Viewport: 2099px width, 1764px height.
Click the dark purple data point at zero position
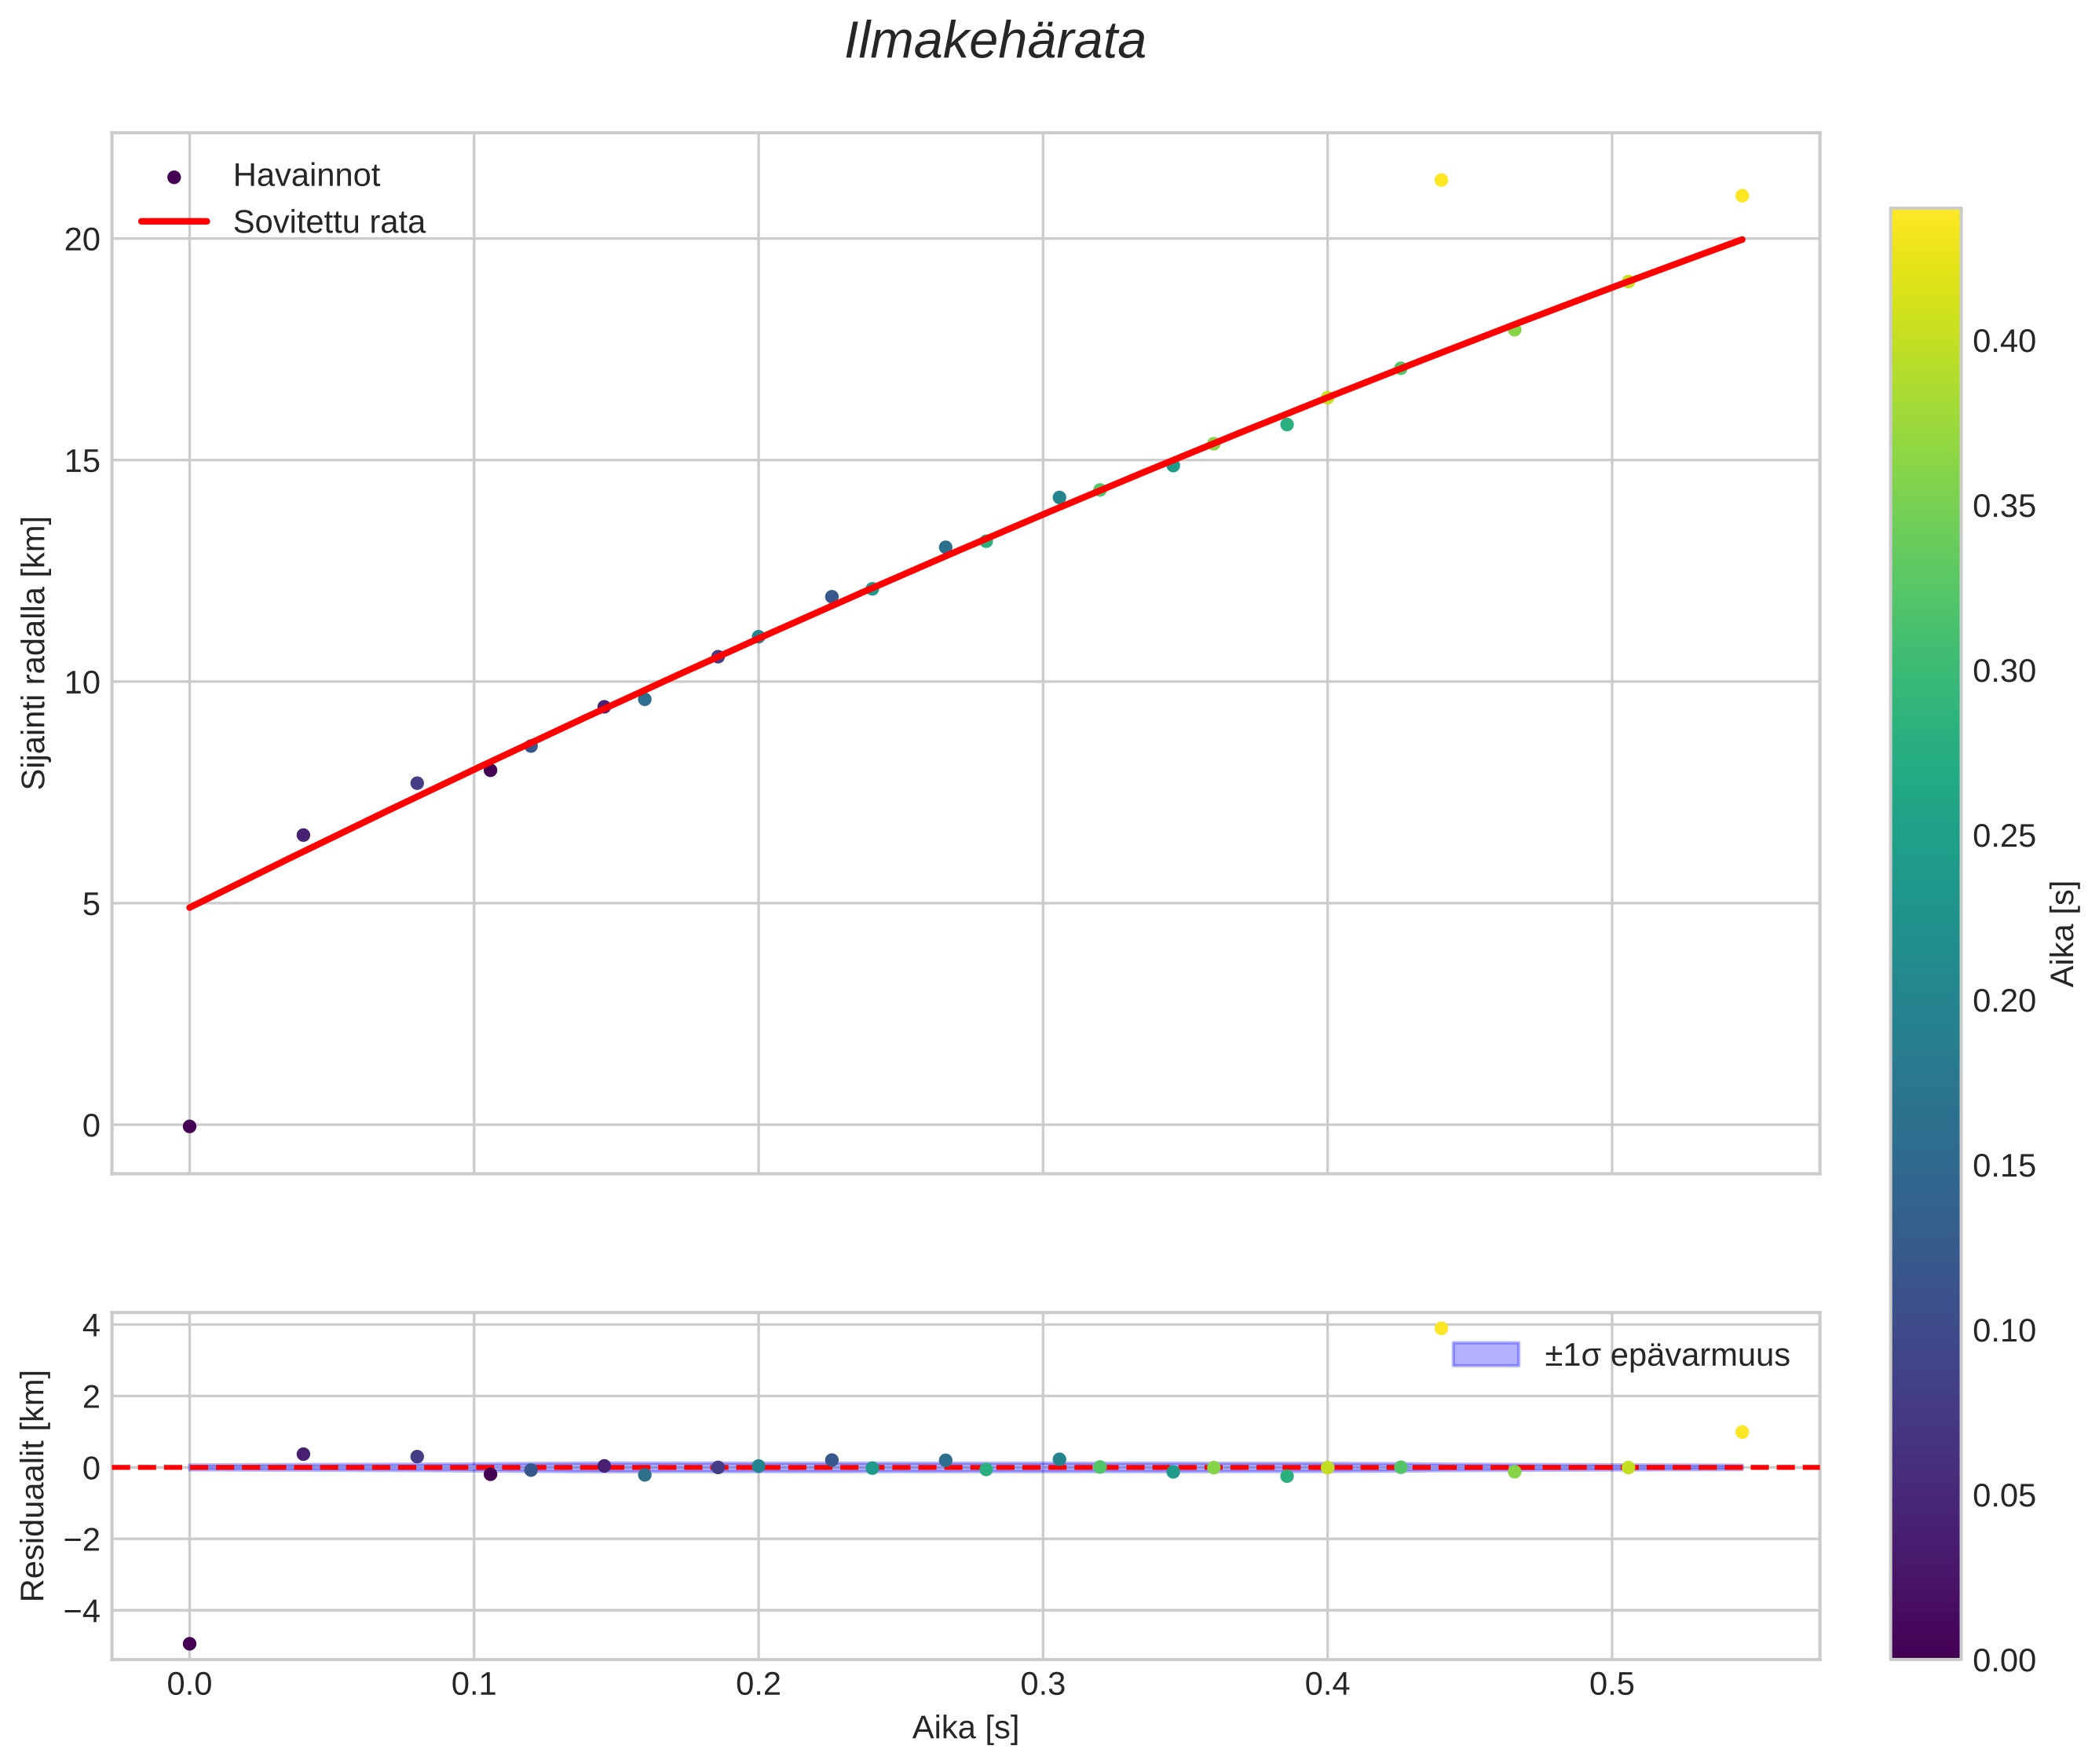point(189,1126)
